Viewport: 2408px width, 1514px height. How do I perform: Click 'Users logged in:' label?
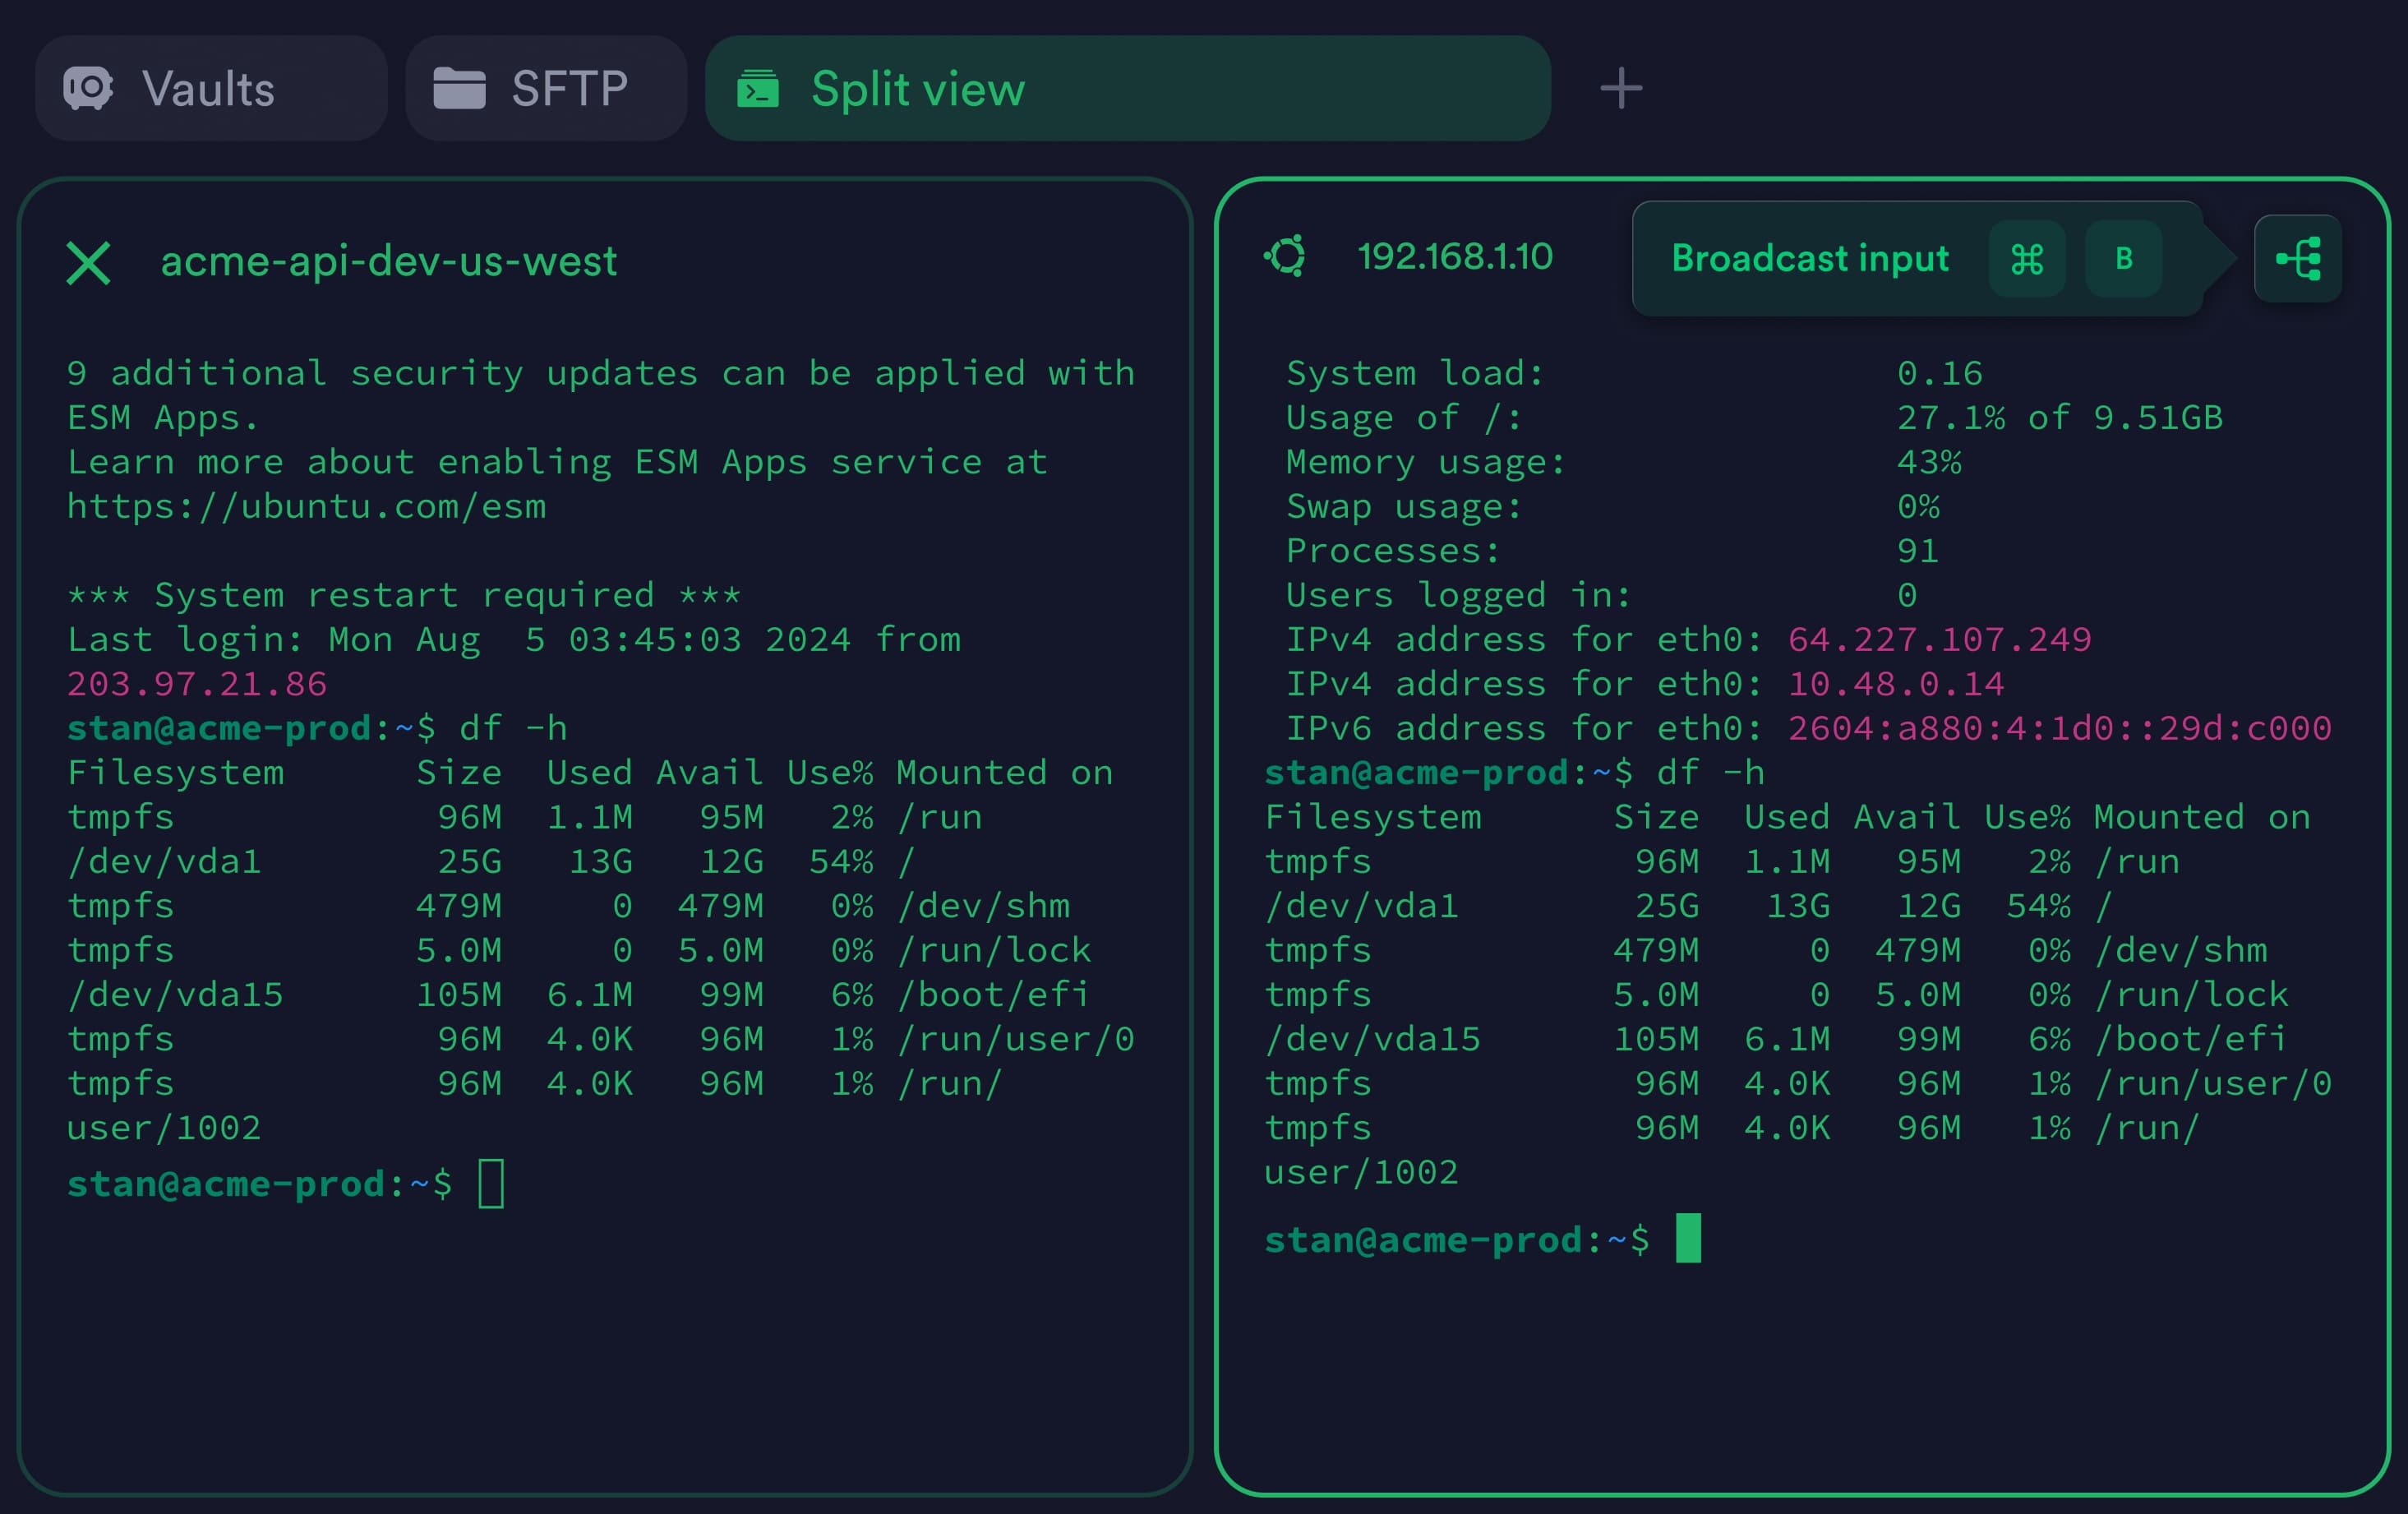[x=1459, y=595]
